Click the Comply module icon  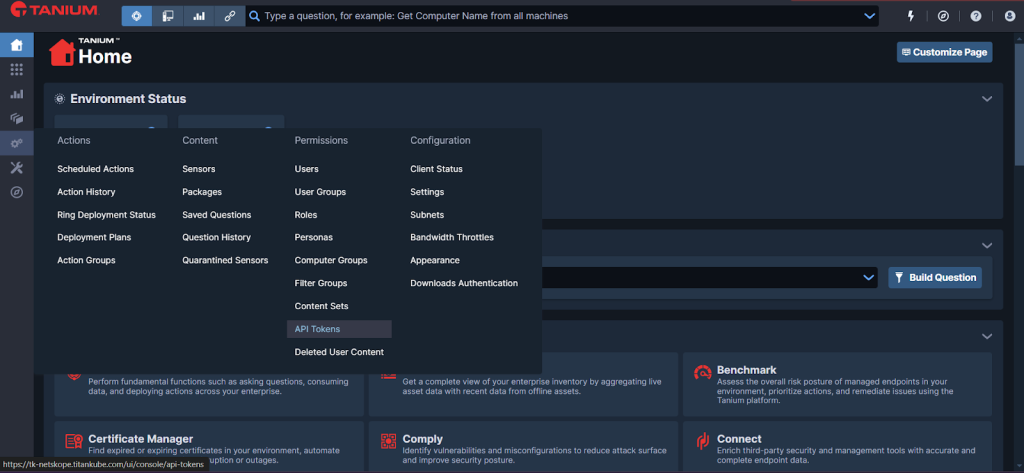(389, 442)
